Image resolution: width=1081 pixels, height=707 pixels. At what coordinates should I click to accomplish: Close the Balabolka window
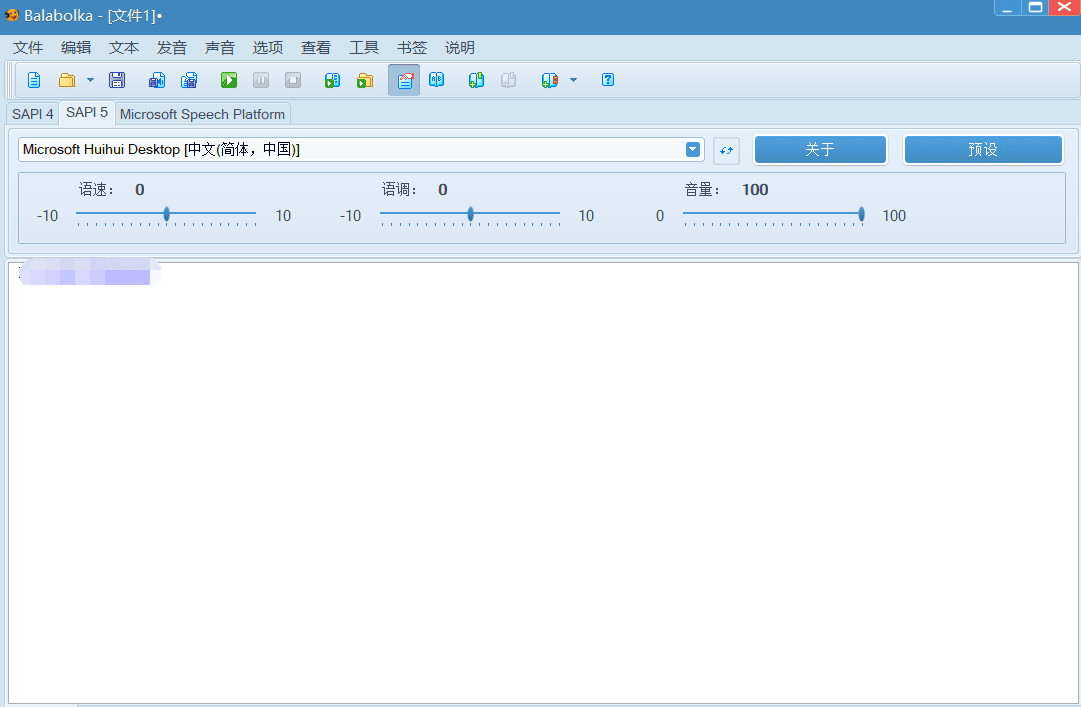[1064, 8]
